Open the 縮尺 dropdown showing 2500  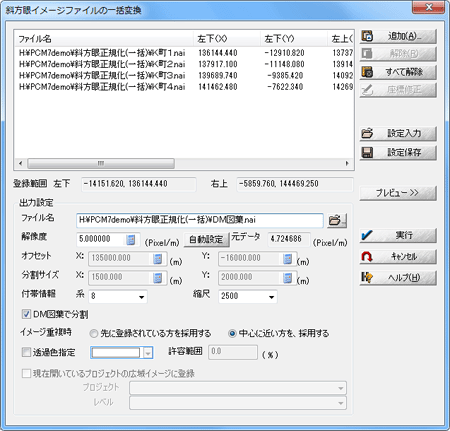pos(248,296)
